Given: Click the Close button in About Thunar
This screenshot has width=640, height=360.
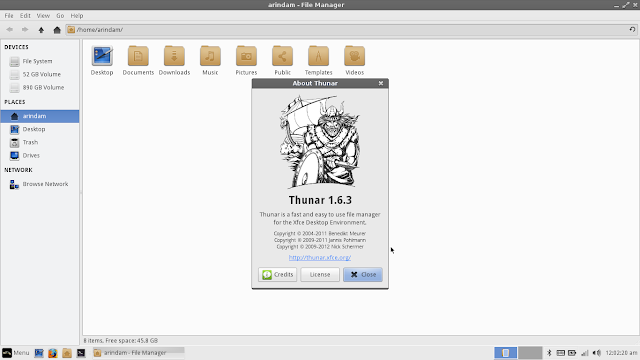Looking at the screenshot, I should click(x=363, y=274).
